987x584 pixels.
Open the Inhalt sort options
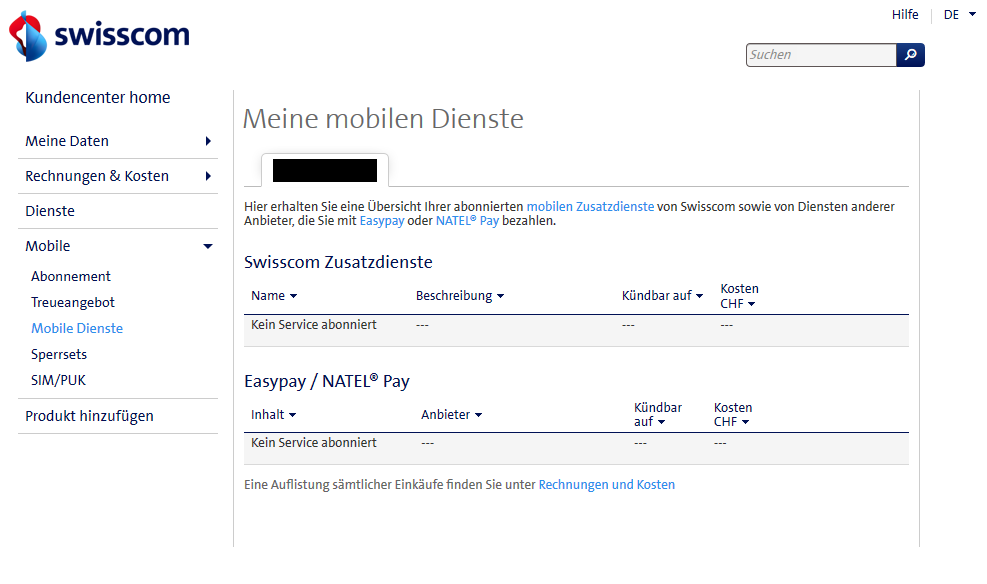click(293, 414)
